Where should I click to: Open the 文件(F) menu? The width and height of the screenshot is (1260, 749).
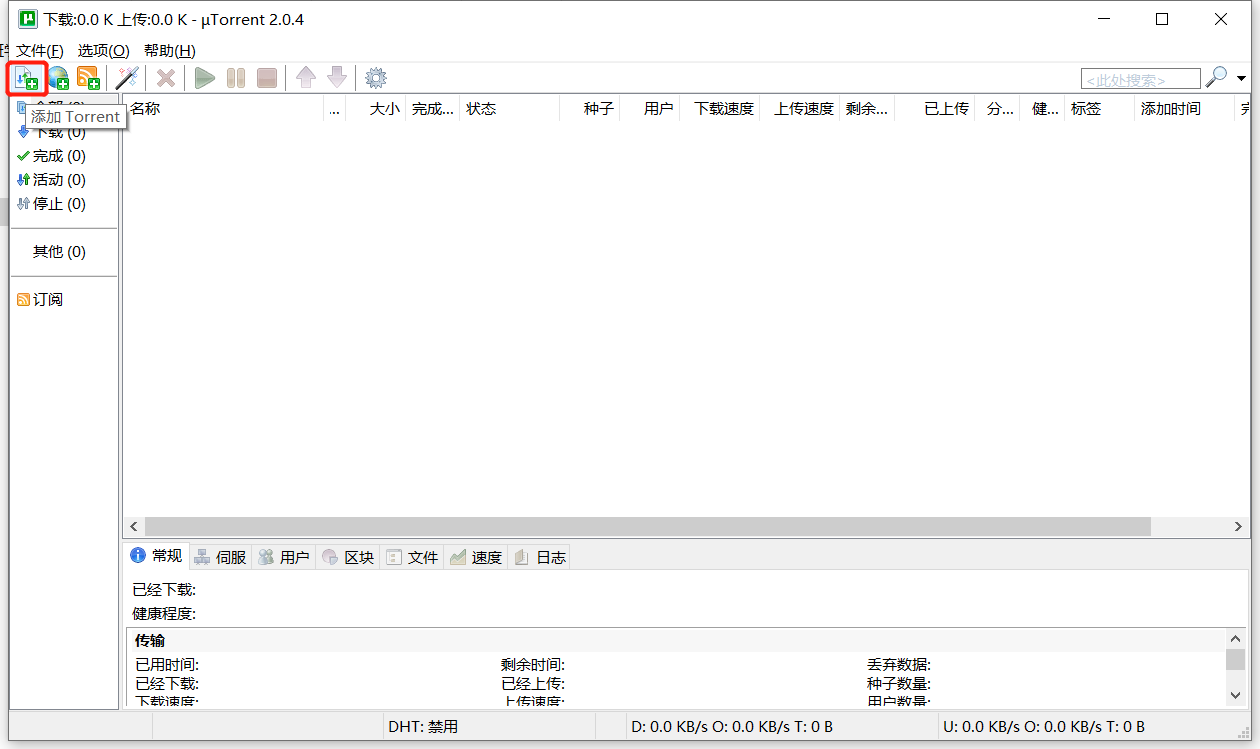(40, 50)
